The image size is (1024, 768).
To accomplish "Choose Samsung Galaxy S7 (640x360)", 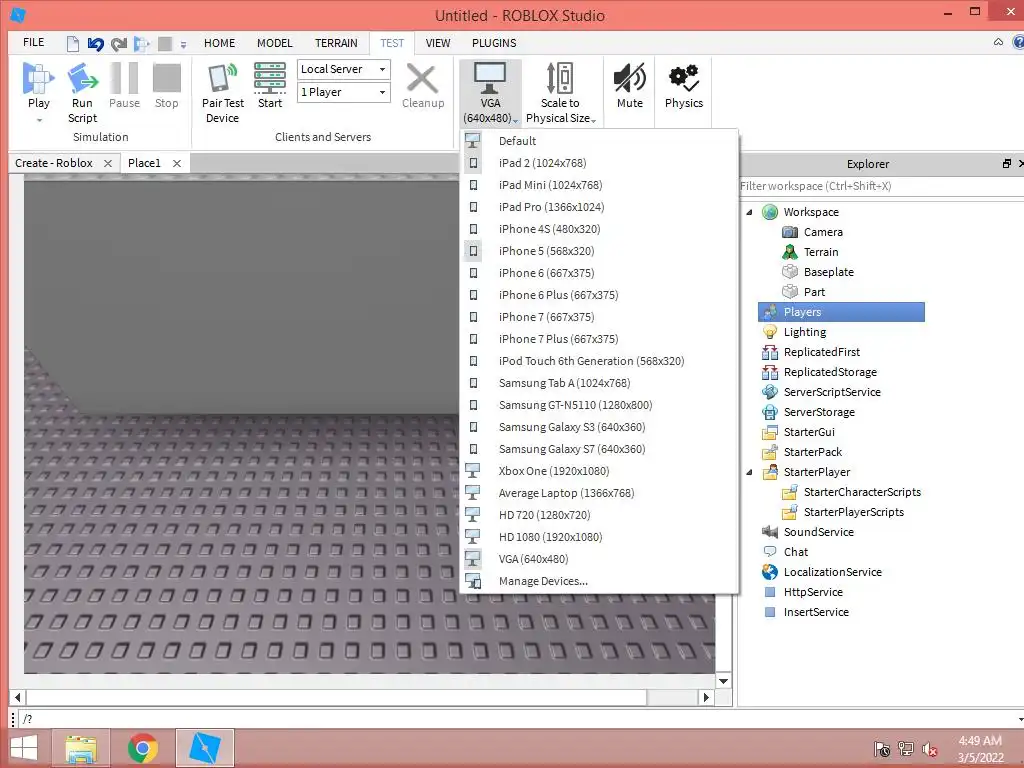I will [x=599, y=449].
